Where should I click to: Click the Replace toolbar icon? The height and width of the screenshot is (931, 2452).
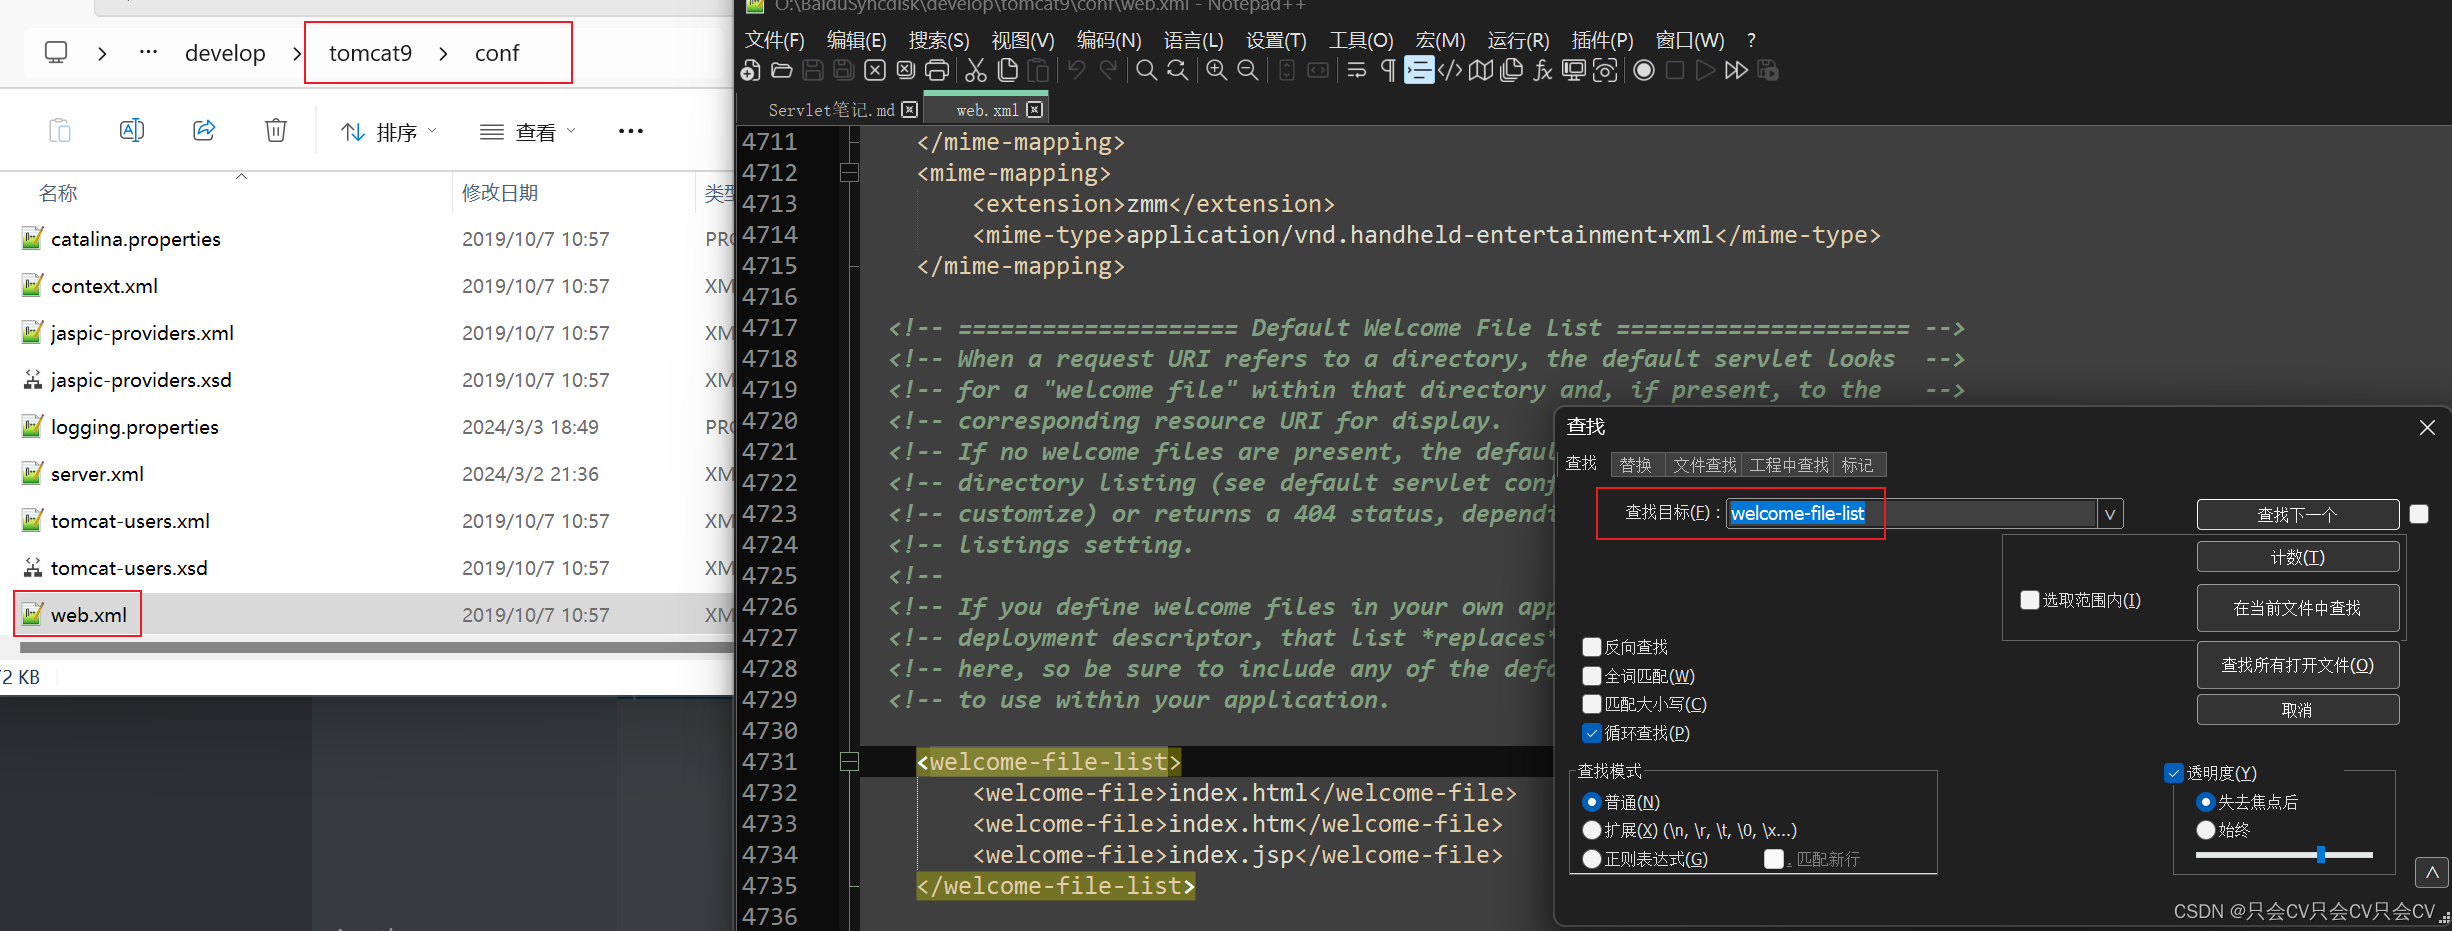[x=1178, y=71]
